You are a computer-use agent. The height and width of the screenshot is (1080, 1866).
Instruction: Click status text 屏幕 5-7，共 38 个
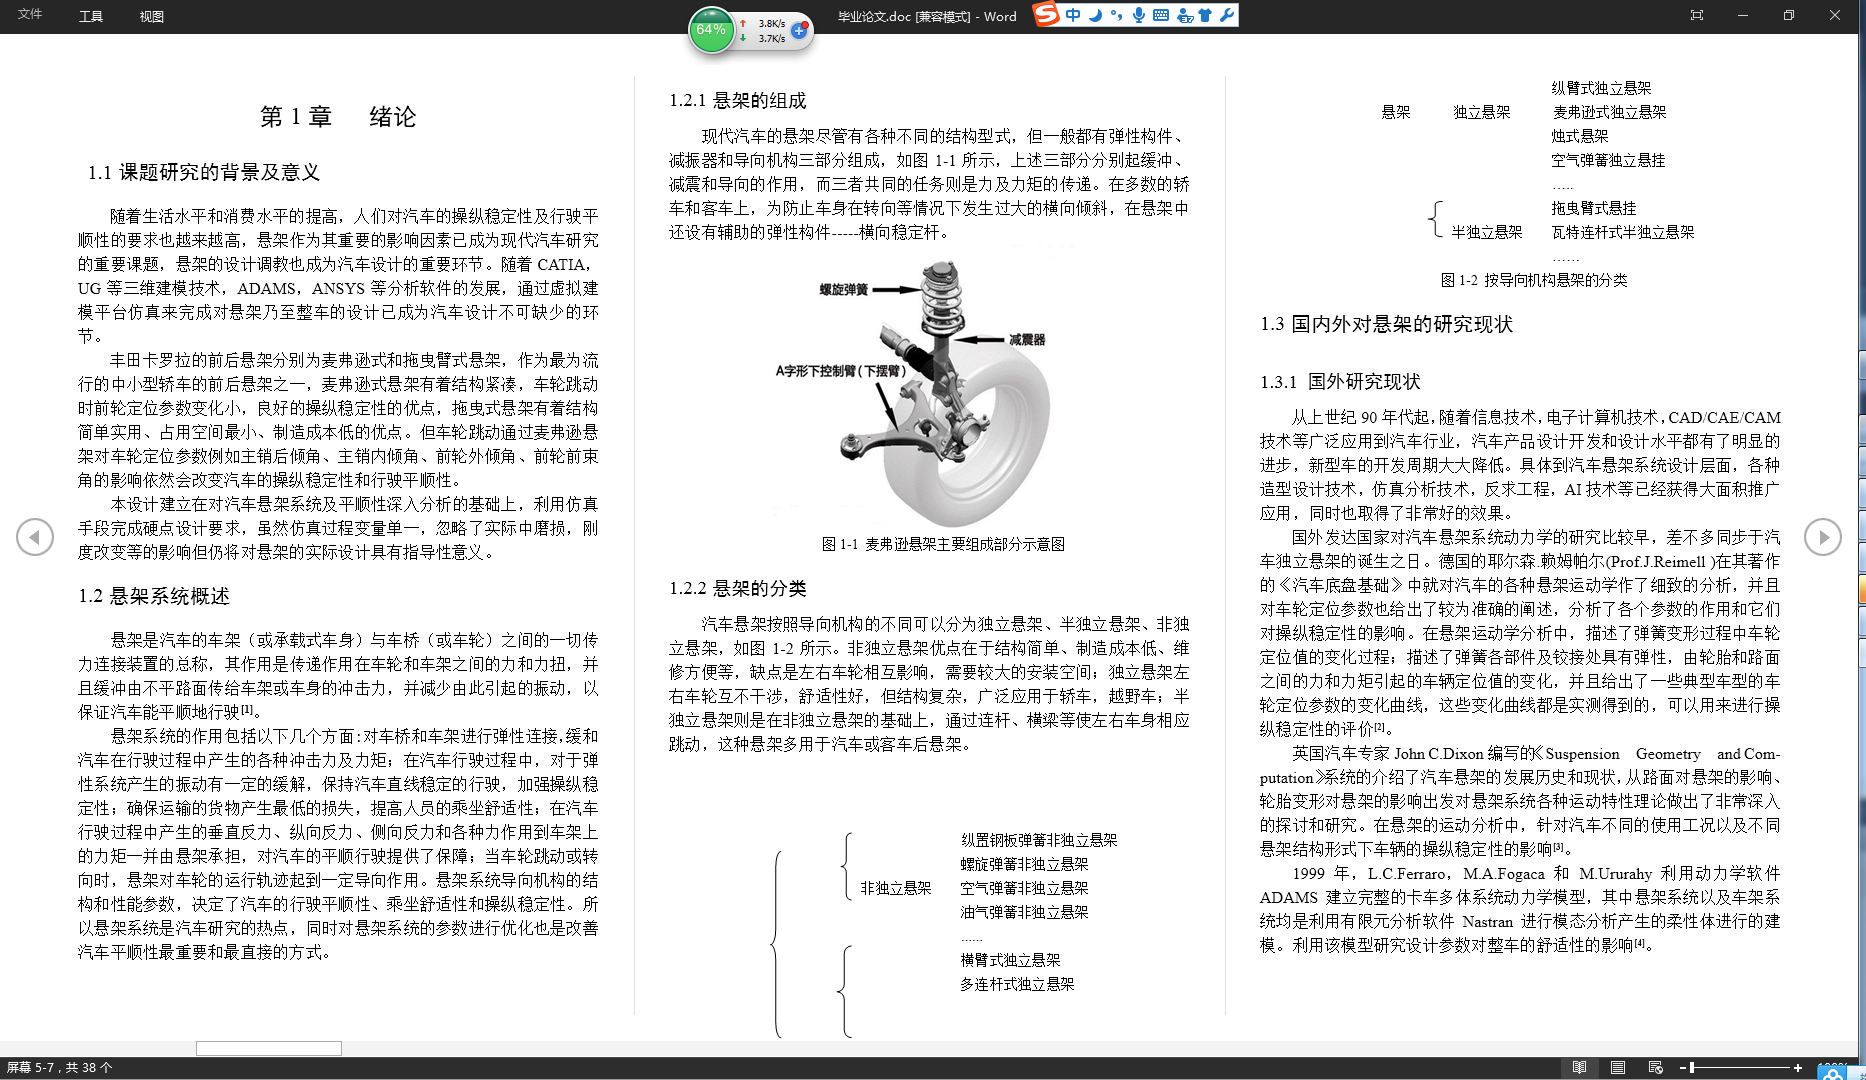tap(60, 1068)
